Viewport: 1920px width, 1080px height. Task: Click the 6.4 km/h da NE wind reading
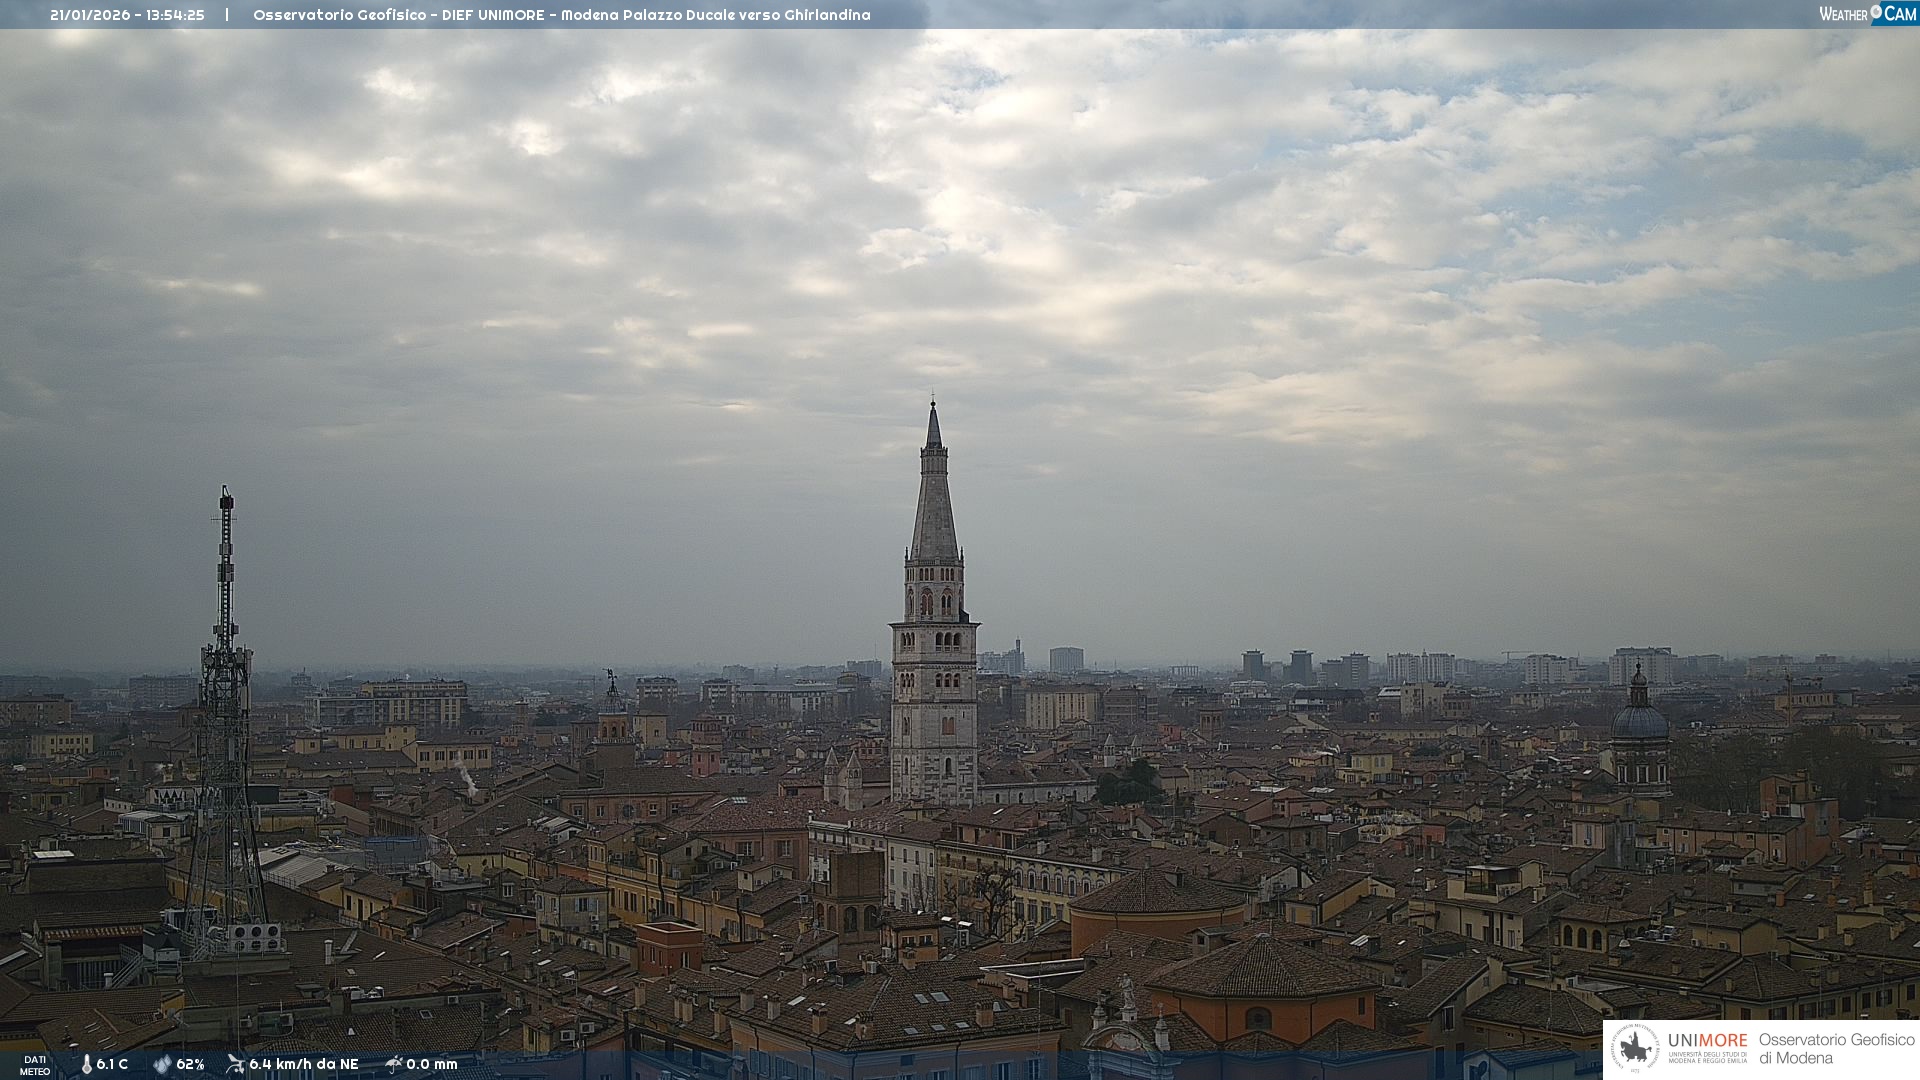(x=303, y=1065)
